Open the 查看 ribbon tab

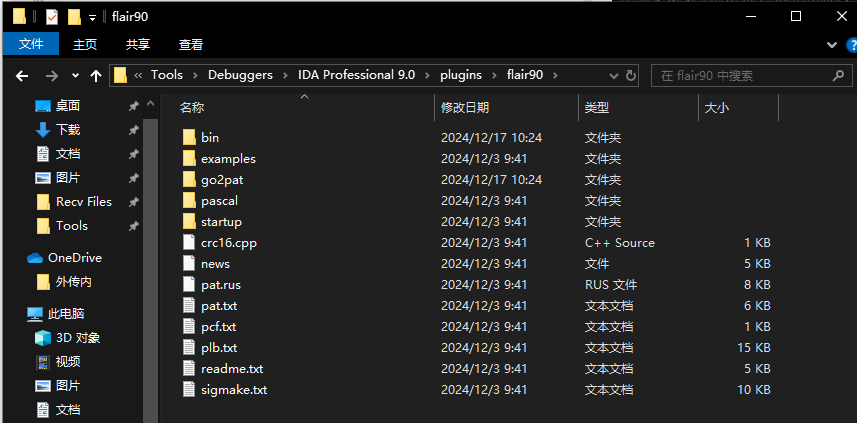coord(190,45)
